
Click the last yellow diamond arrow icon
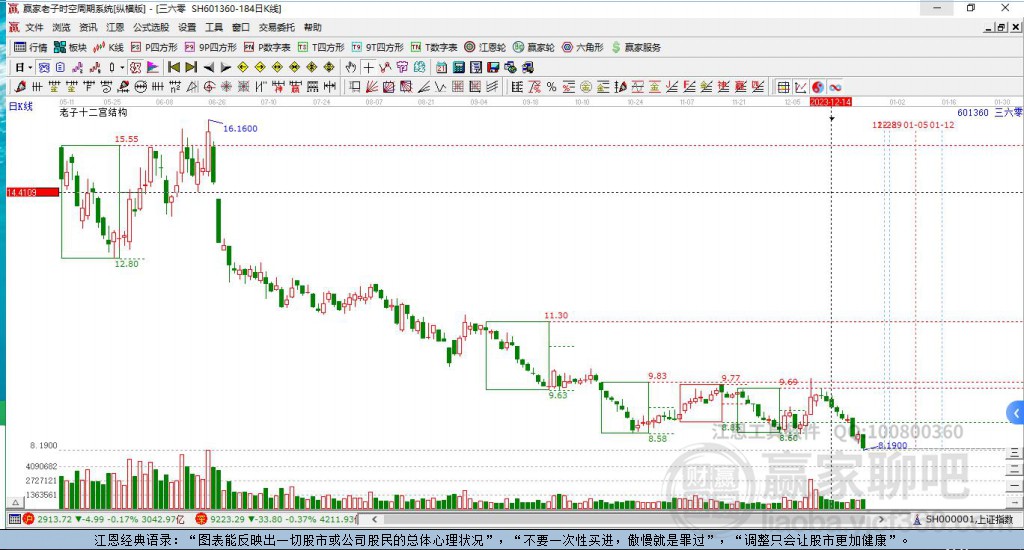[329, 67]
